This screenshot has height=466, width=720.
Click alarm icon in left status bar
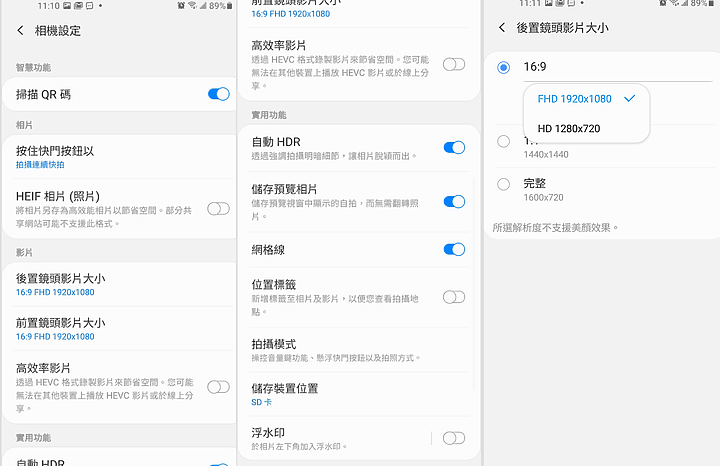tap(181, 6)
